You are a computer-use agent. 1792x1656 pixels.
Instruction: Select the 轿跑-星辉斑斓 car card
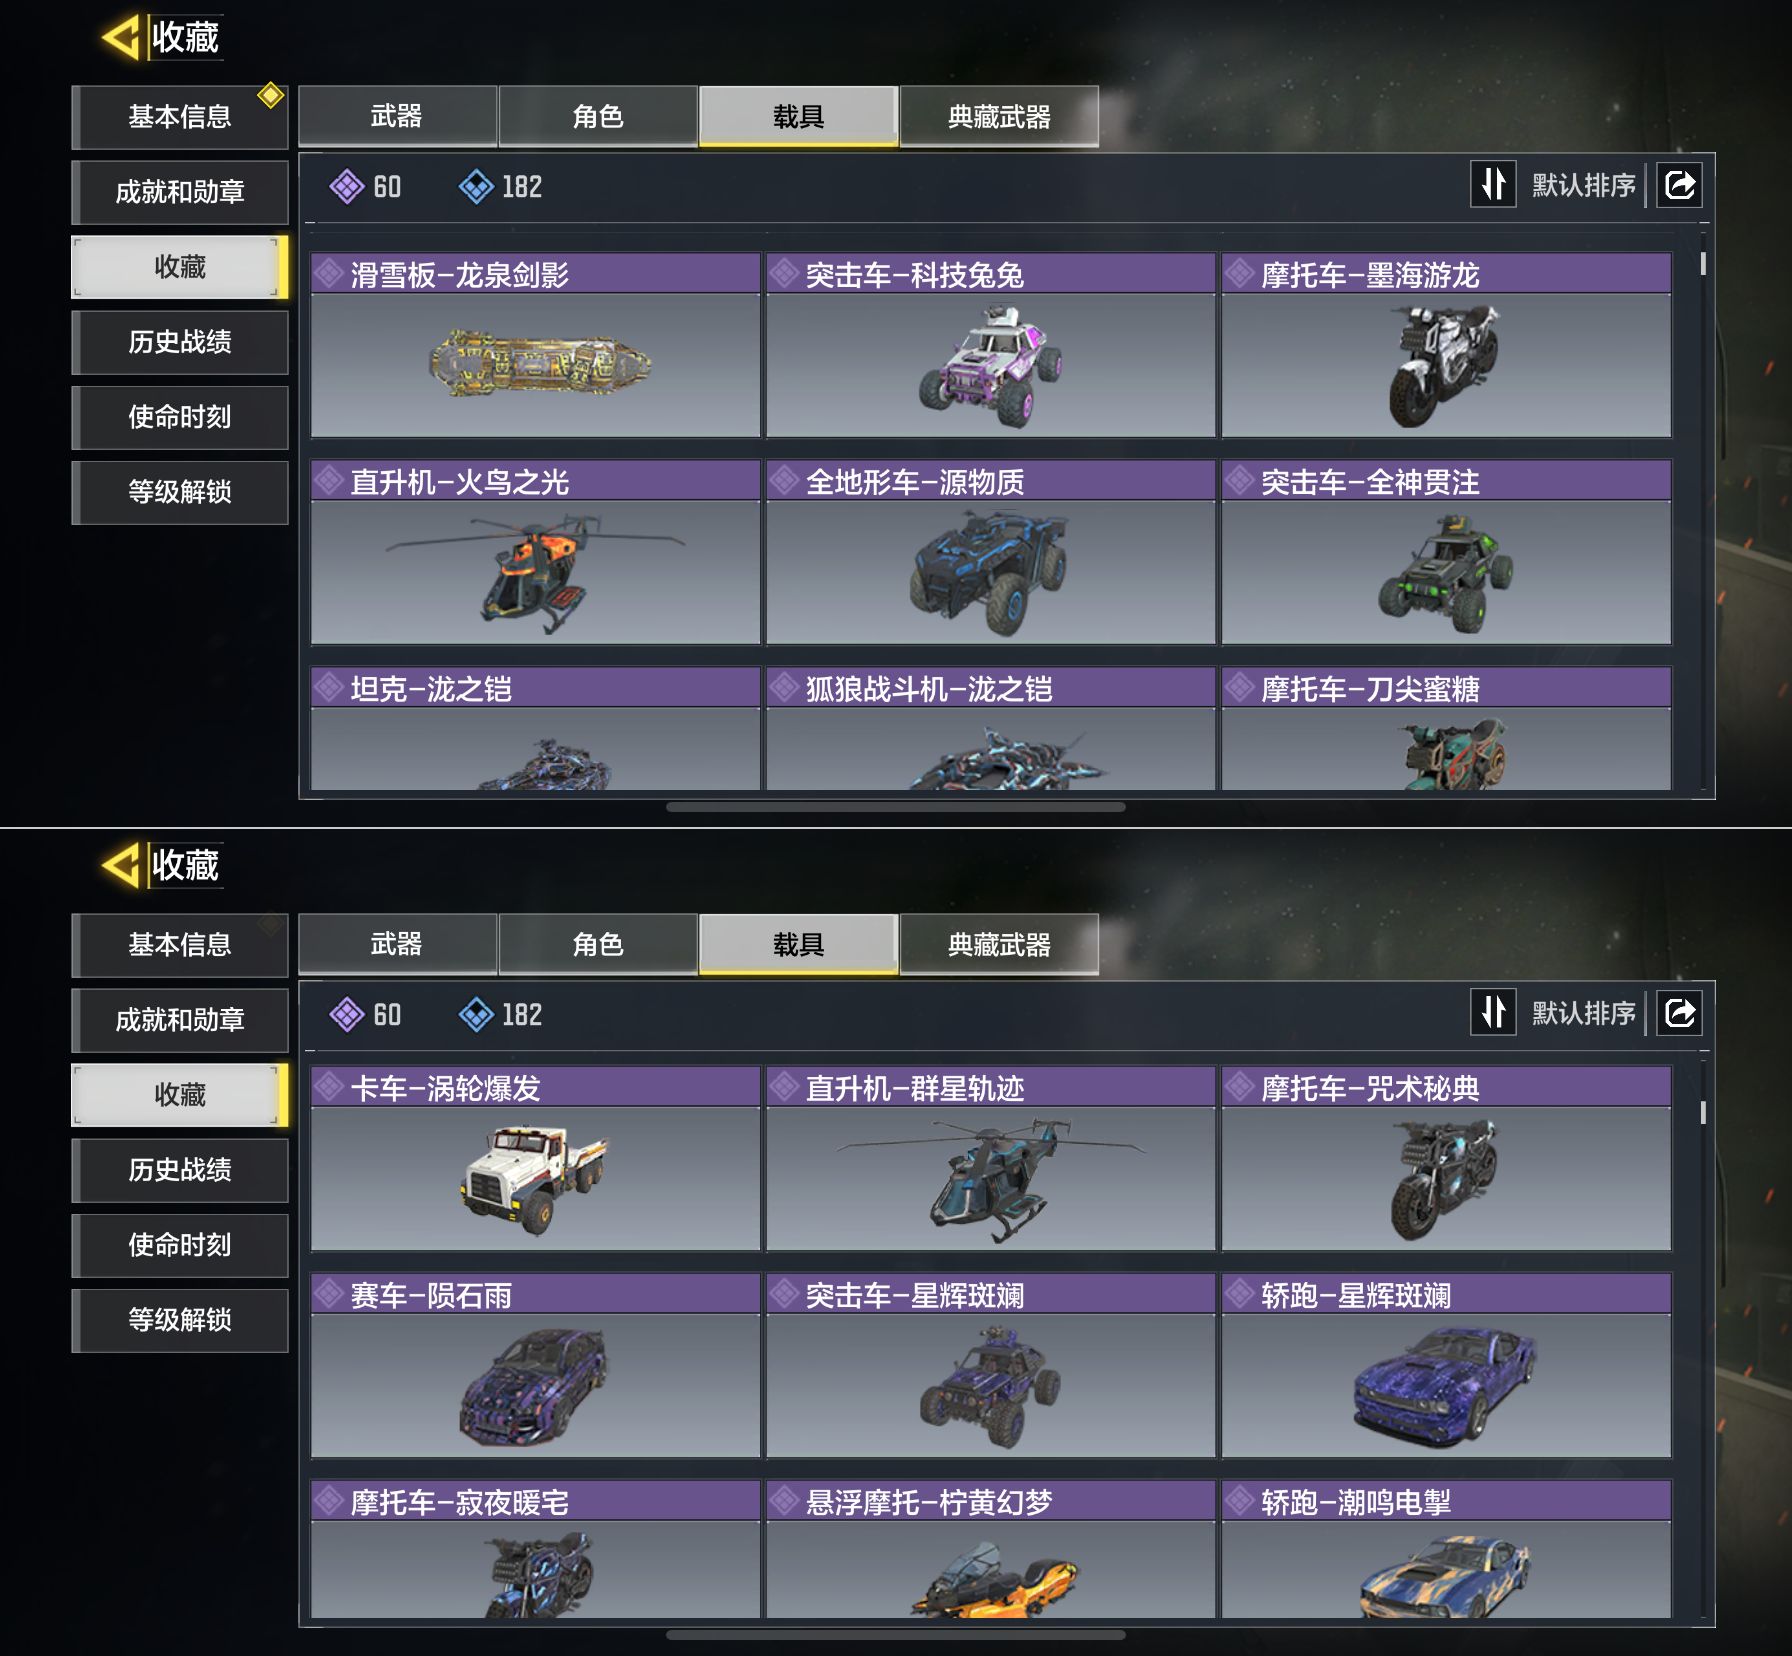point(1446,1365)
